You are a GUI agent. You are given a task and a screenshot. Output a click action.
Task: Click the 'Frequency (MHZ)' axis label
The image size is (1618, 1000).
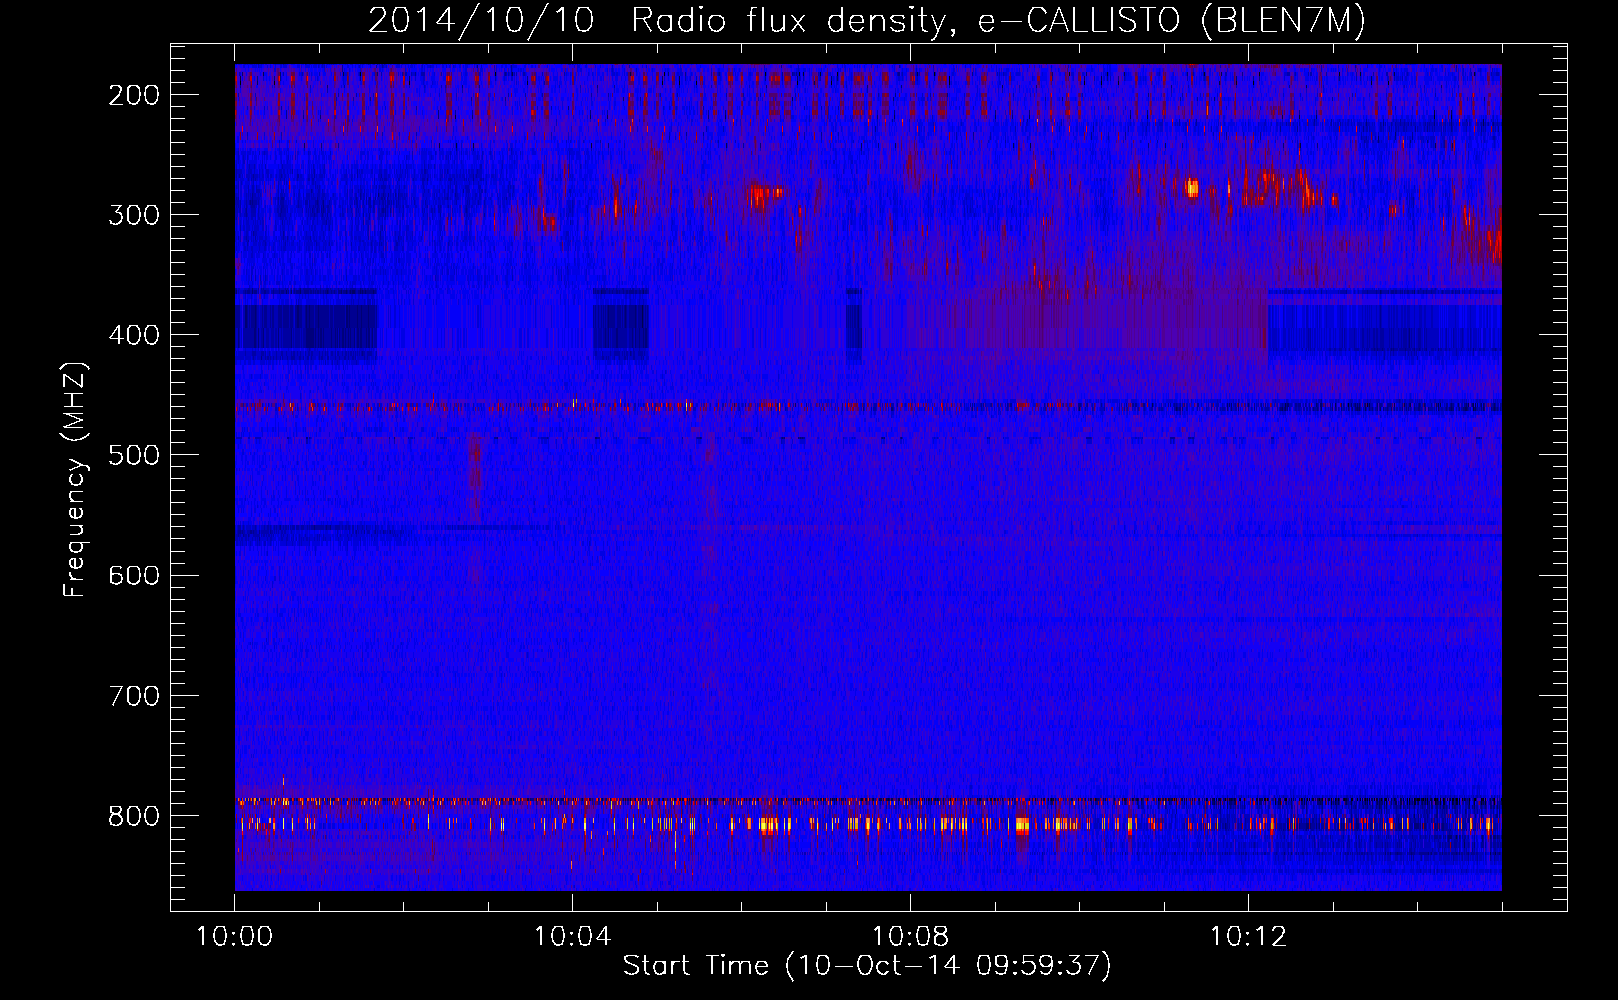75,479
